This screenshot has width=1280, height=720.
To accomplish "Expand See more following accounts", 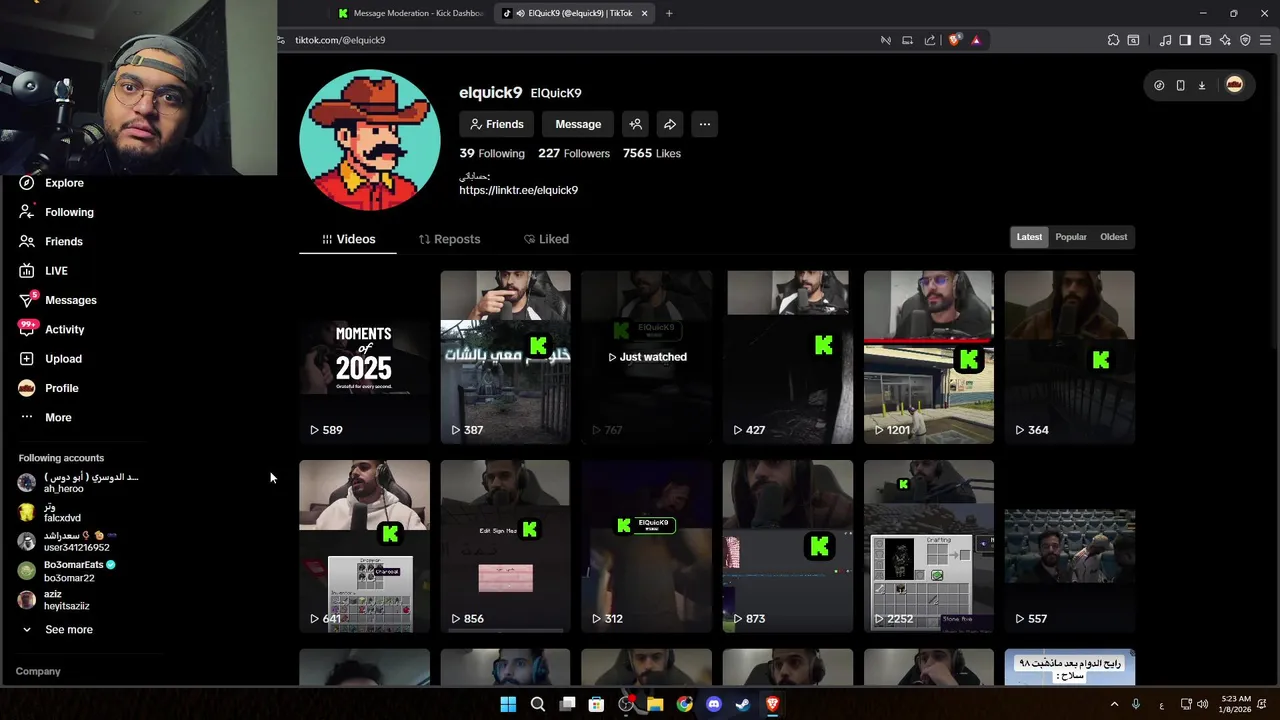I will tap(58, 629).
